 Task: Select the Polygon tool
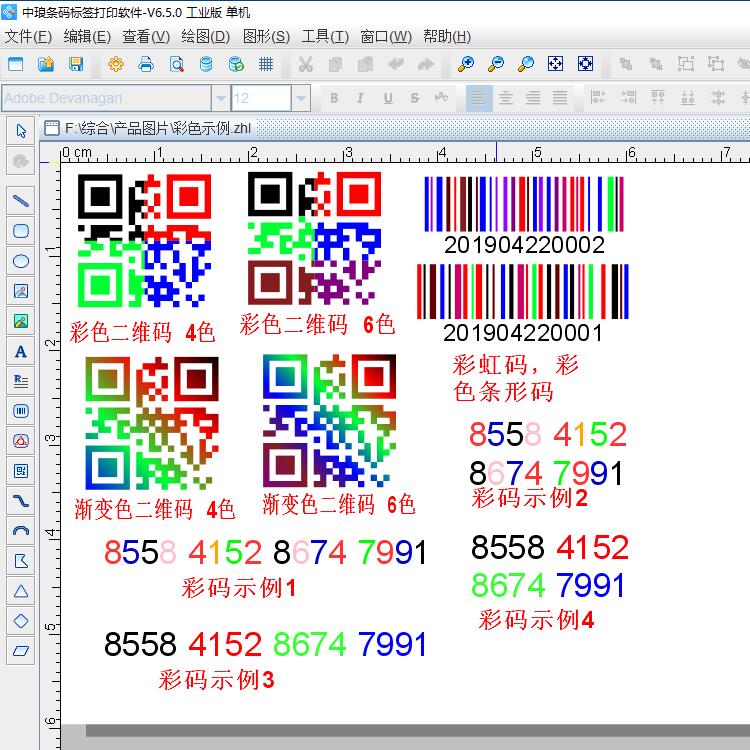(x=21, y=561)
